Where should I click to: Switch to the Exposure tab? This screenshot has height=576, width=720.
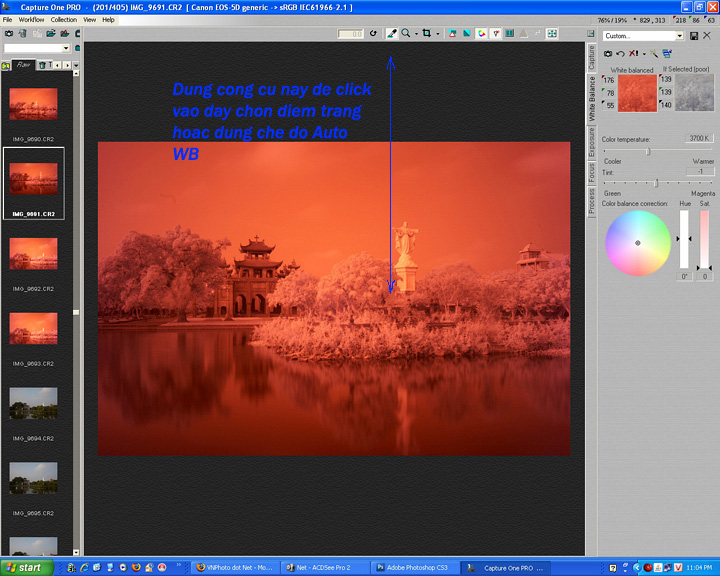pos(592,140)
